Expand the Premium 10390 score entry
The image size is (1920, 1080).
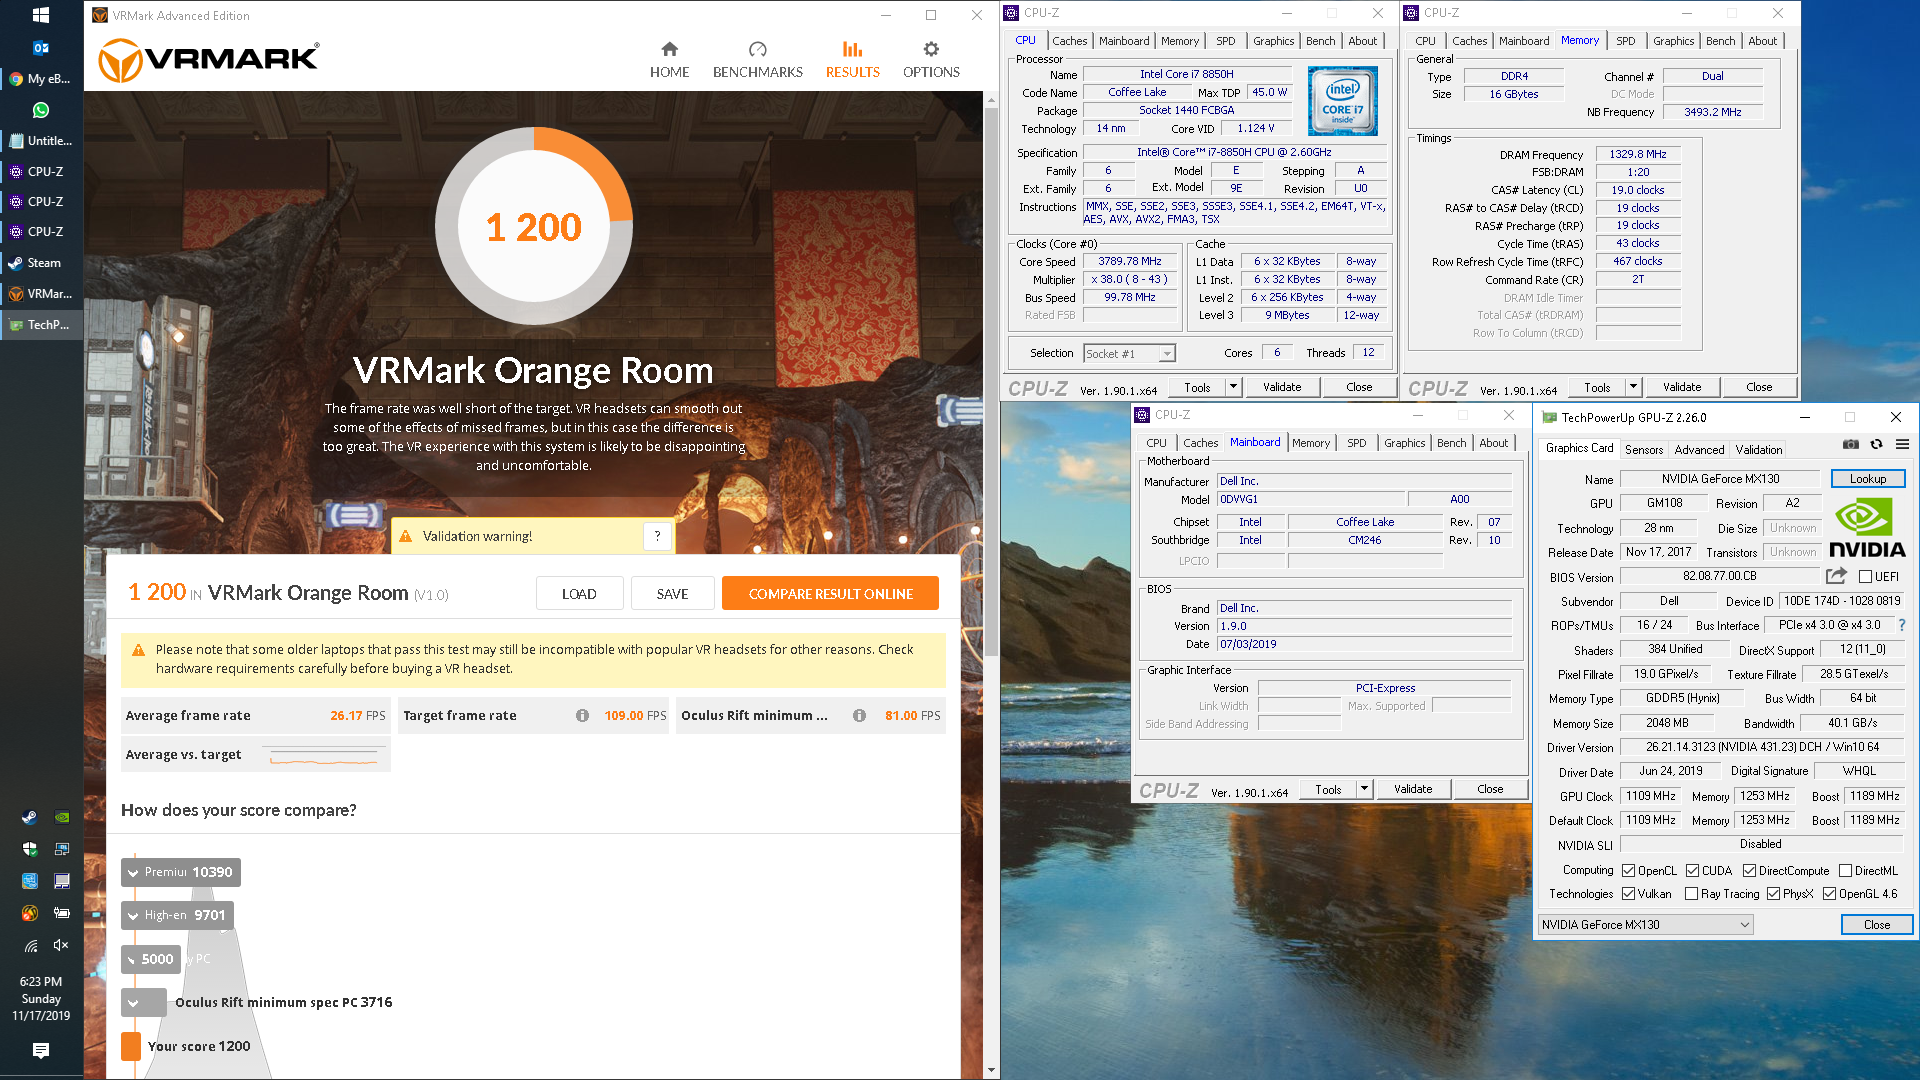pyautogui.click(x=181, y=872)
